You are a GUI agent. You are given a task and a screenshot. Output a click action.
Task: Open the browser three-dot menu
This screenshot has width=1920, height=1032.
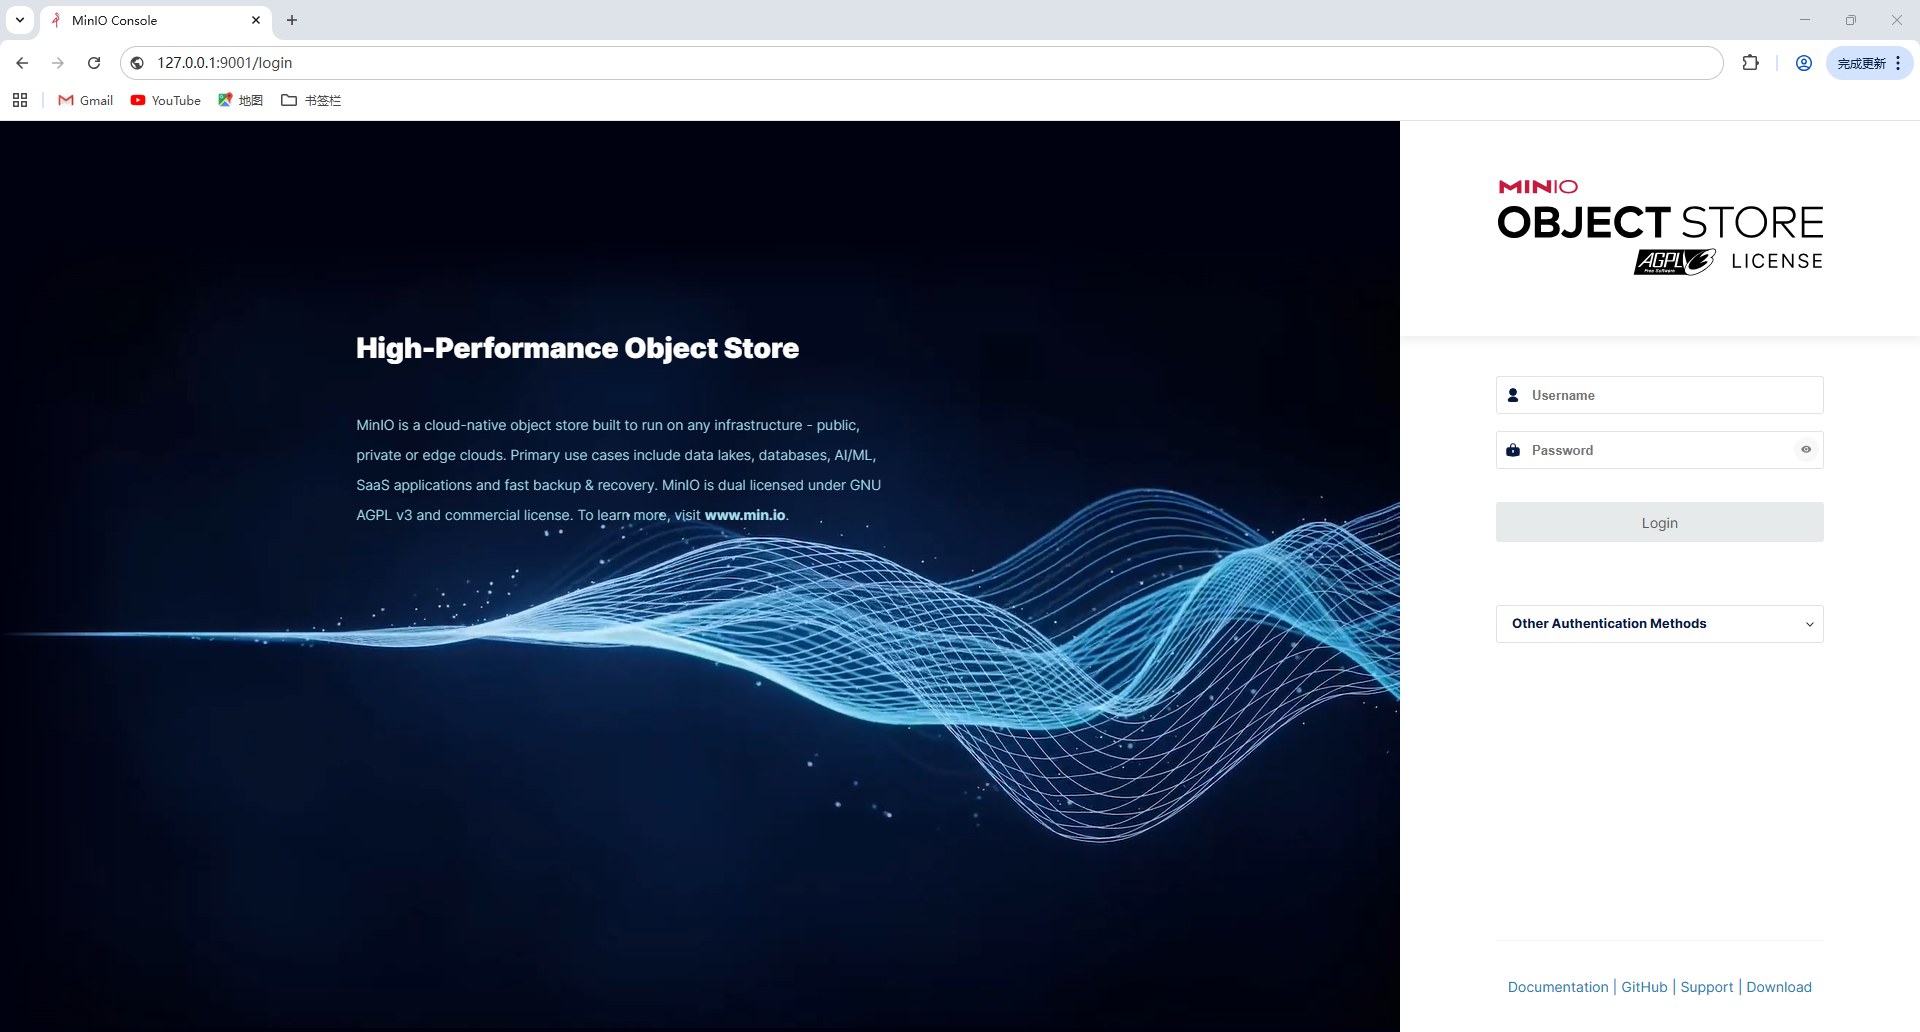(1898, 63)
